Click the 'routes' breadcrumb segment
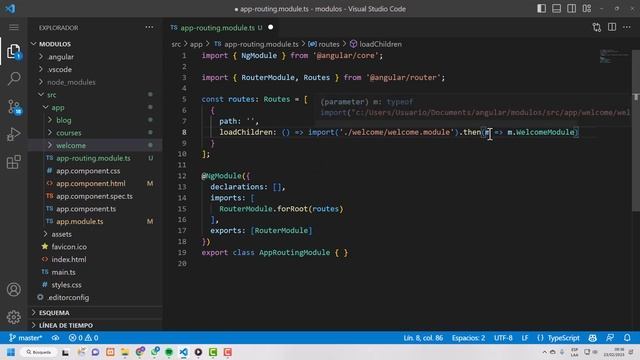This screenshot has height=360, width=640. tap(329, 44)
